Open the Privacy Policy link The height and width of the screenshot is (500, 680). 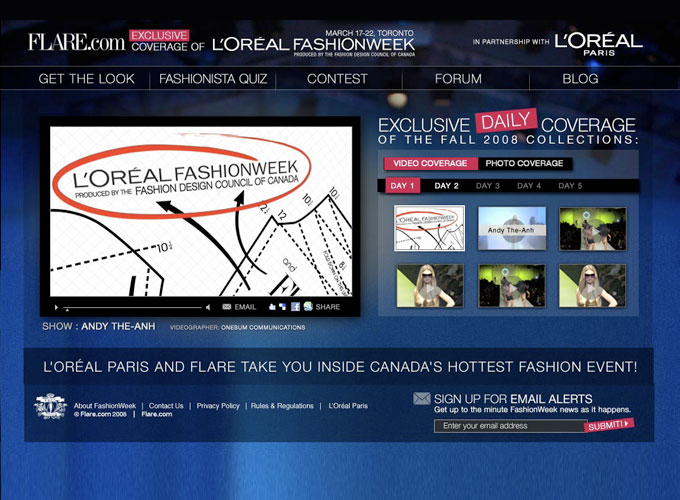pos(218,406)
